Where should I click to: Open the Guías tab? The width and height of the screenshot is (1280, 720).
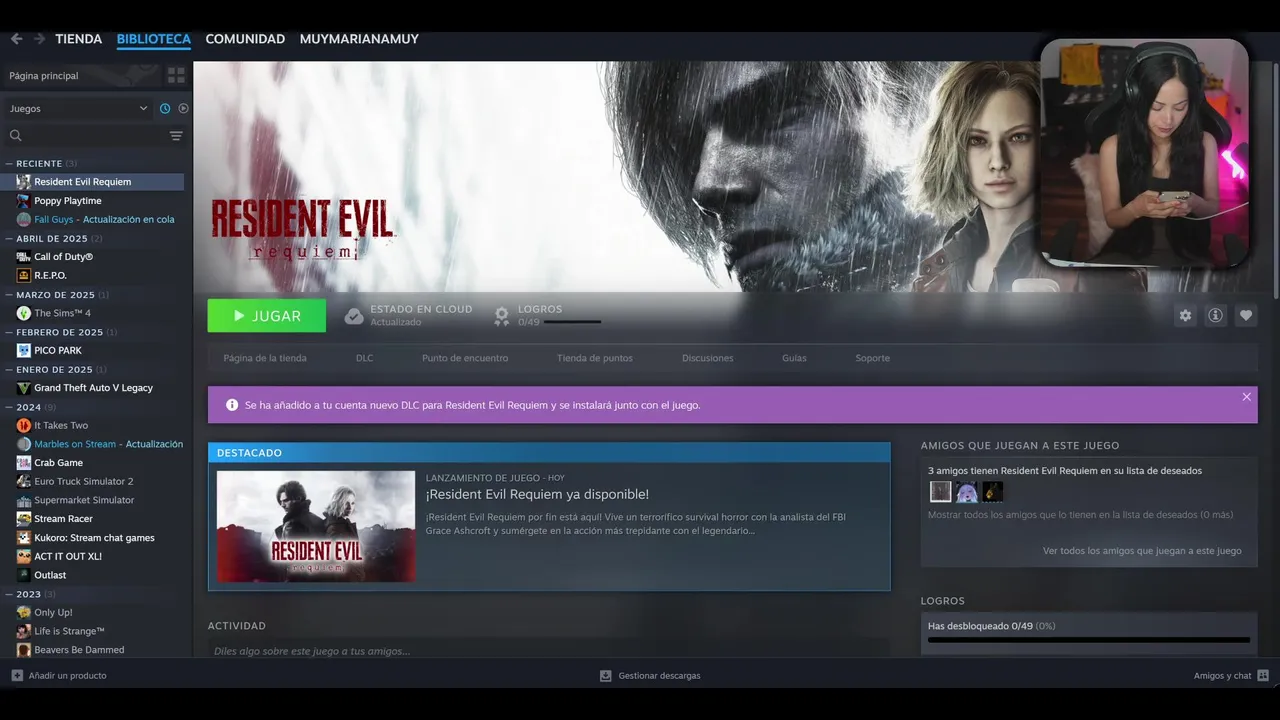[x=794, y=358]
